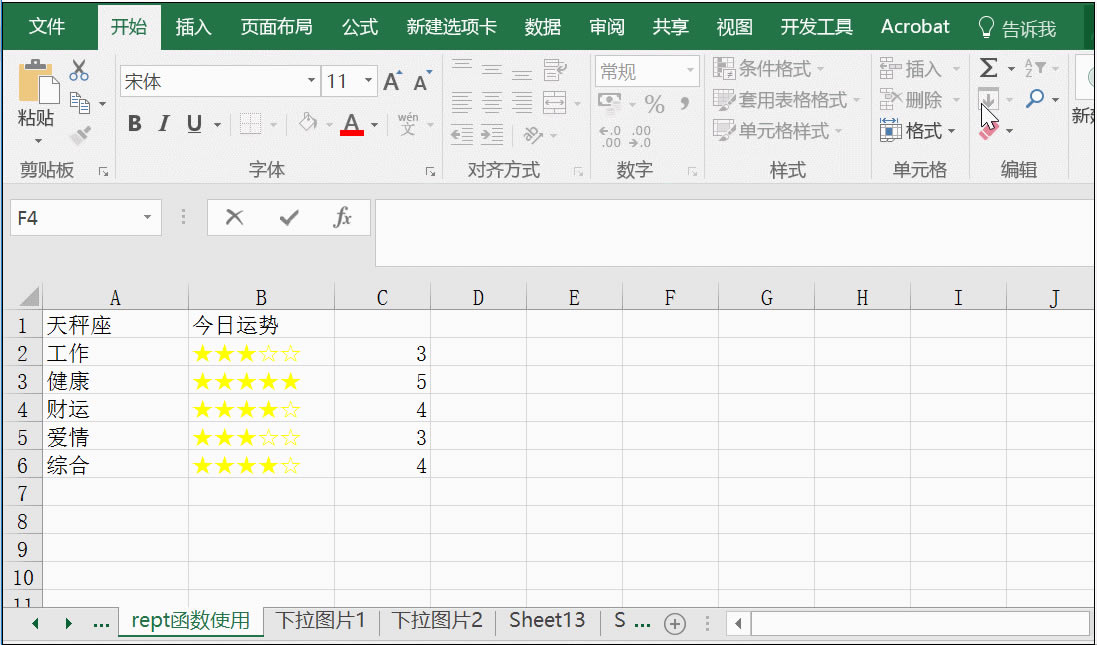Open the font name dropdown

coord(310,80)
